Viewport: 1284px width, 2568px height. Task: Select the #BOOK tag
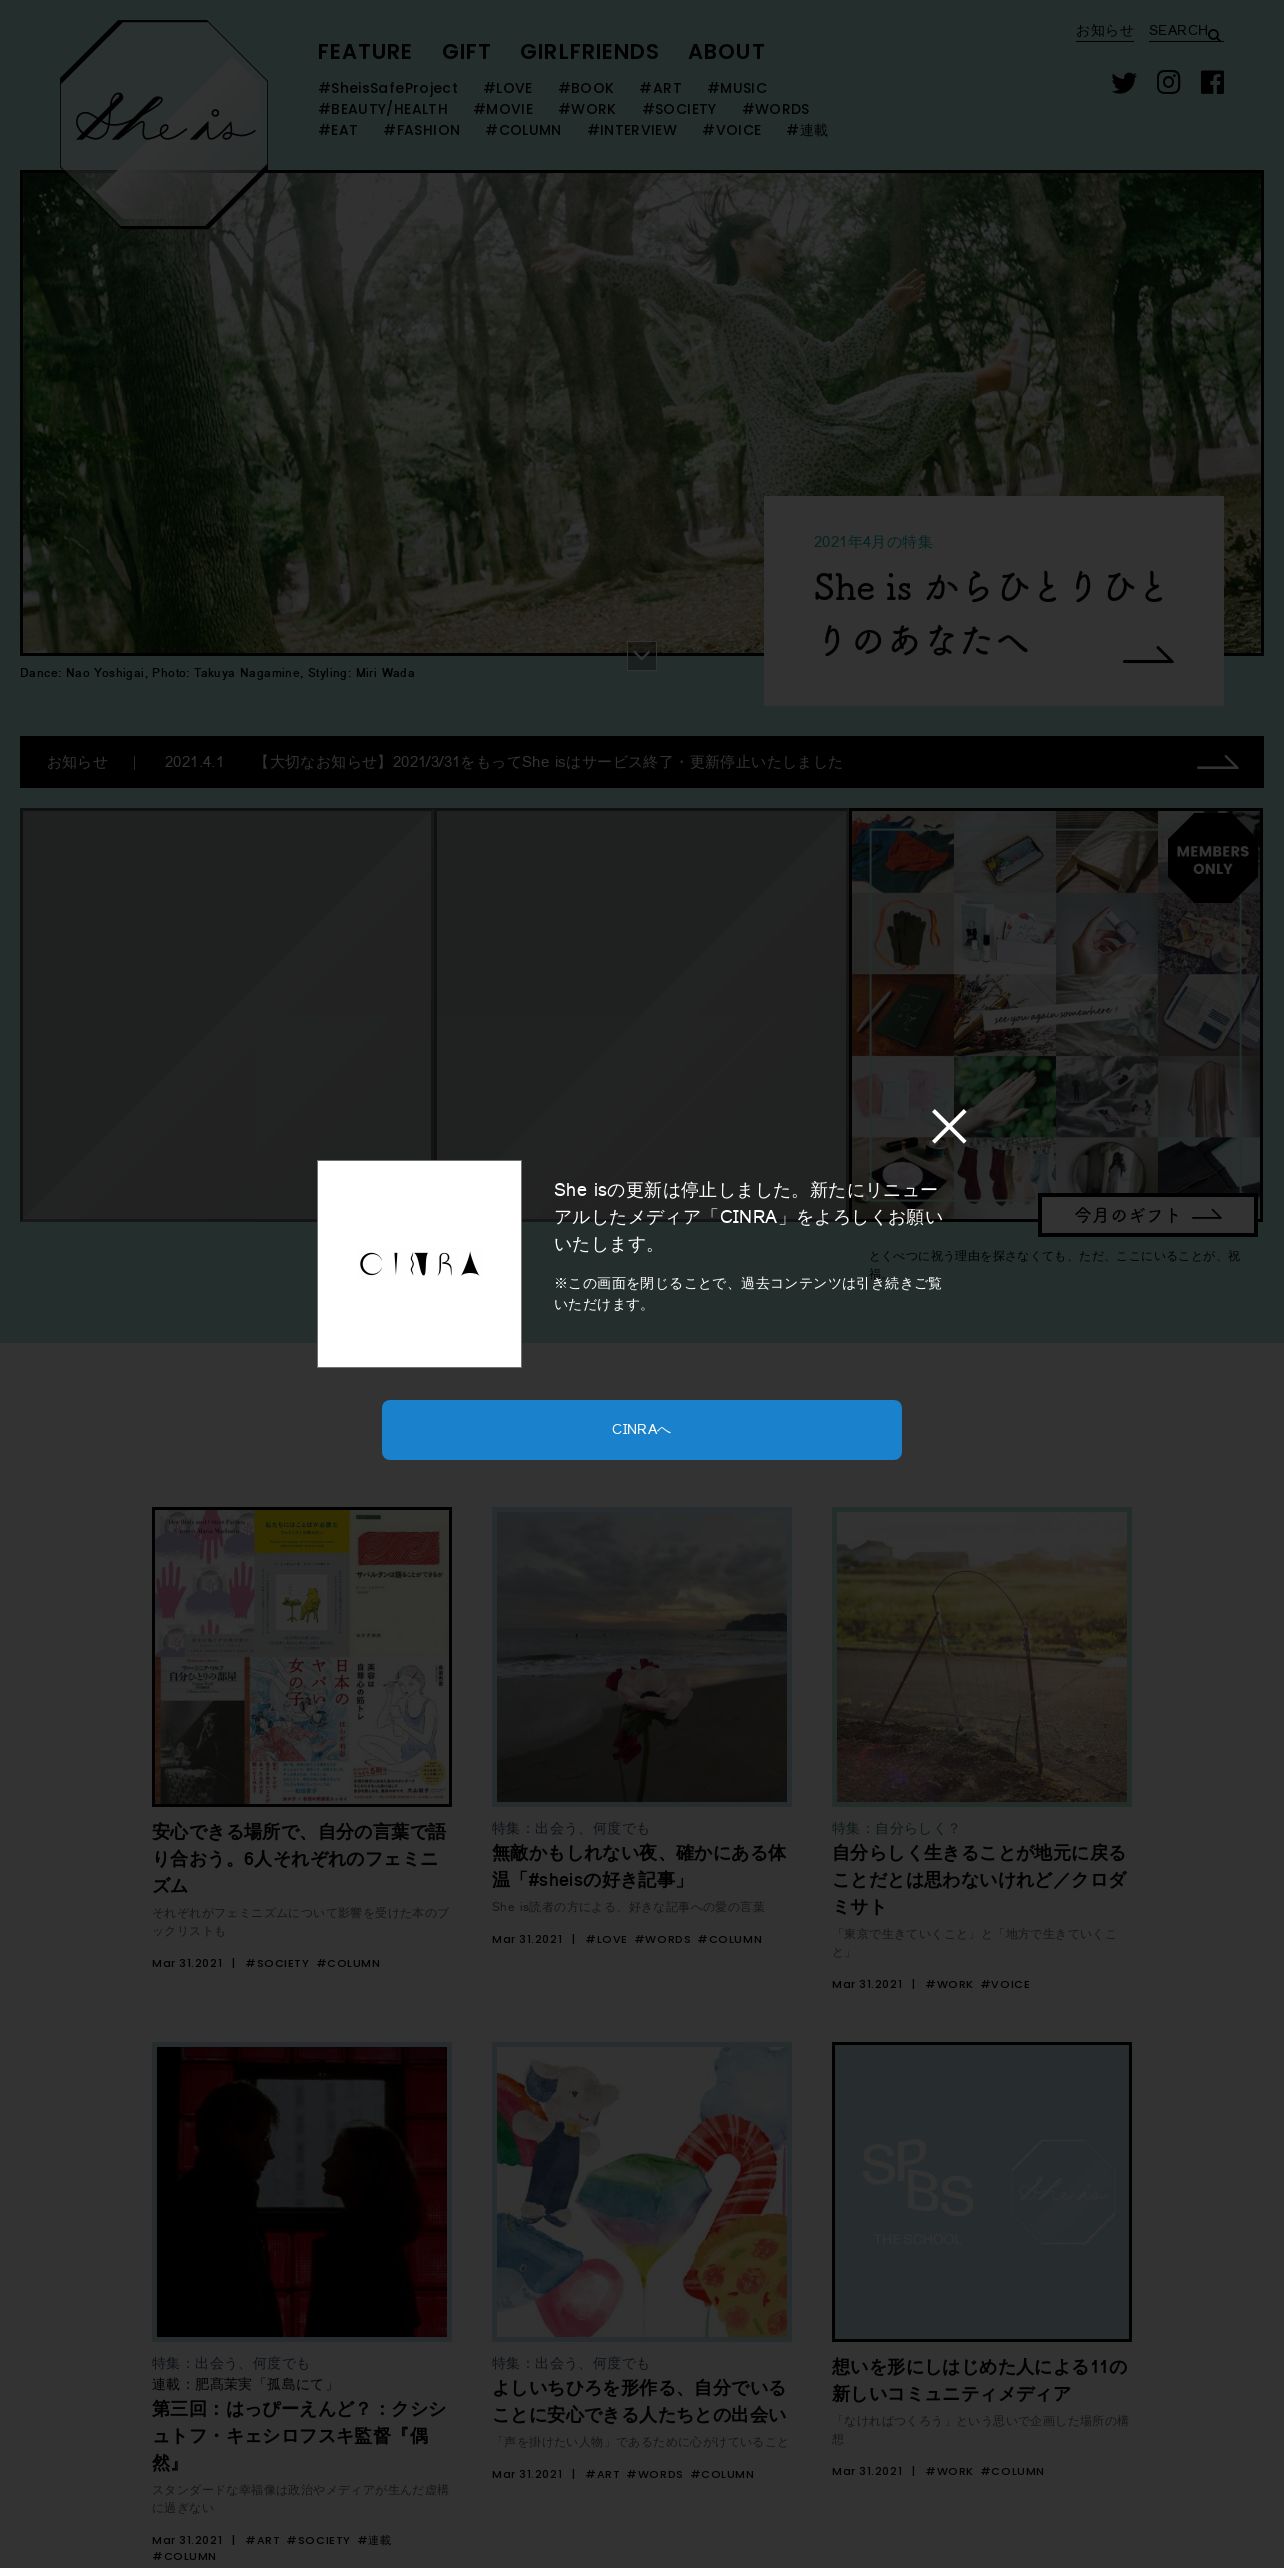click(586, 88)
